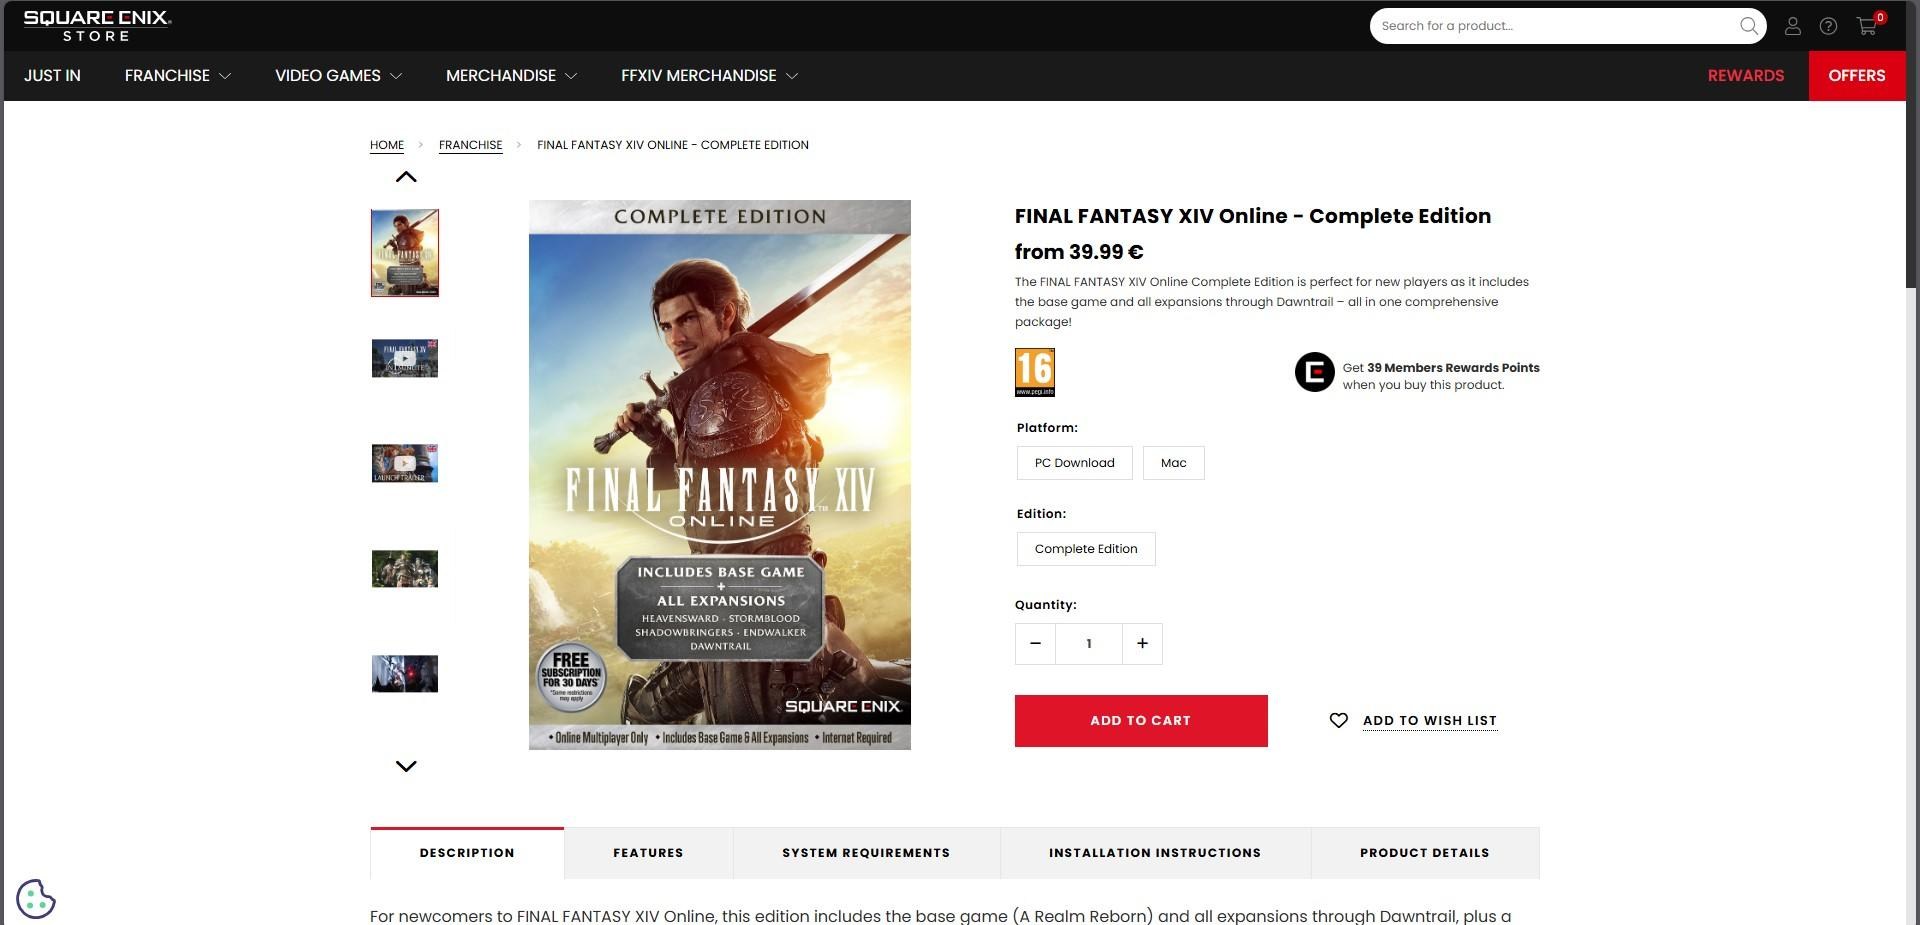Click the Add to Cart button

click(x=1141, y=721)
